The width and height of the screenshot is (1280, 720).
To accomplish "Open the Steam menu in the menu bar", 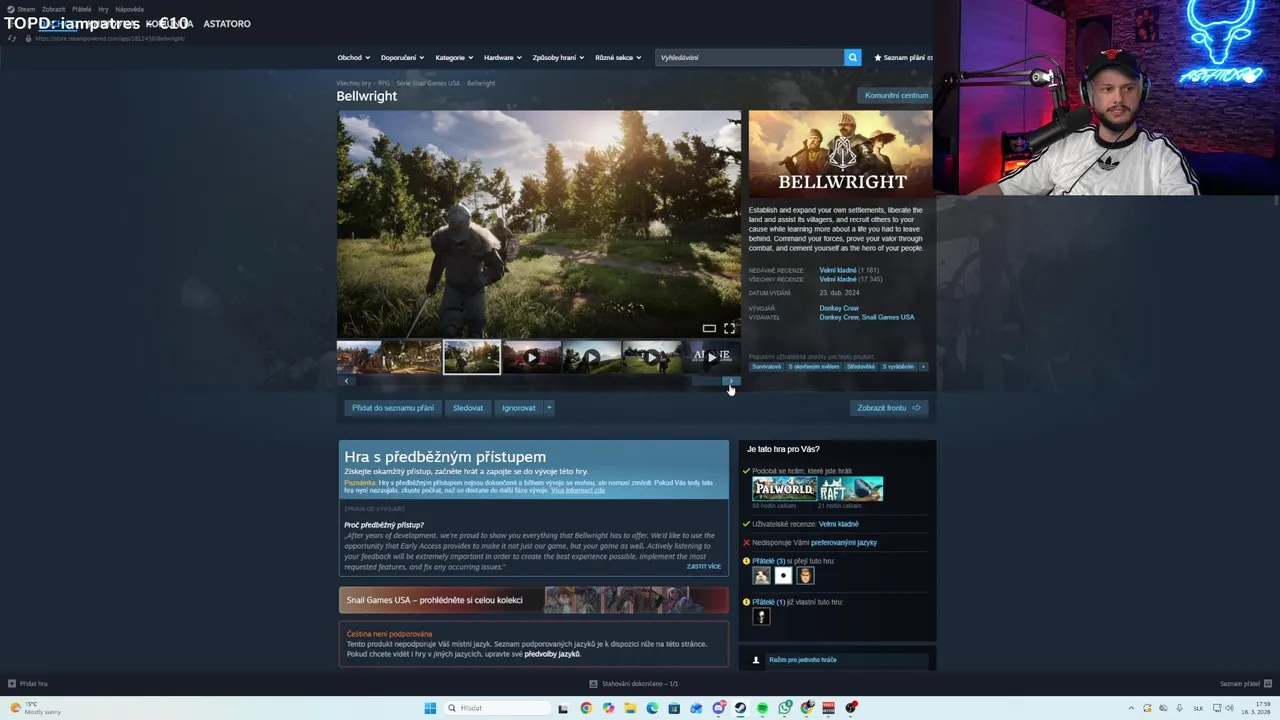I will [26, 9].
